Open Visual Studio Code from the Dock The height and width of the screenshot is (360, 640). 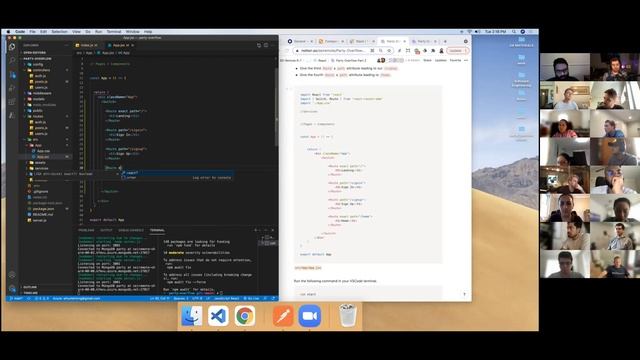pos(218,316)
